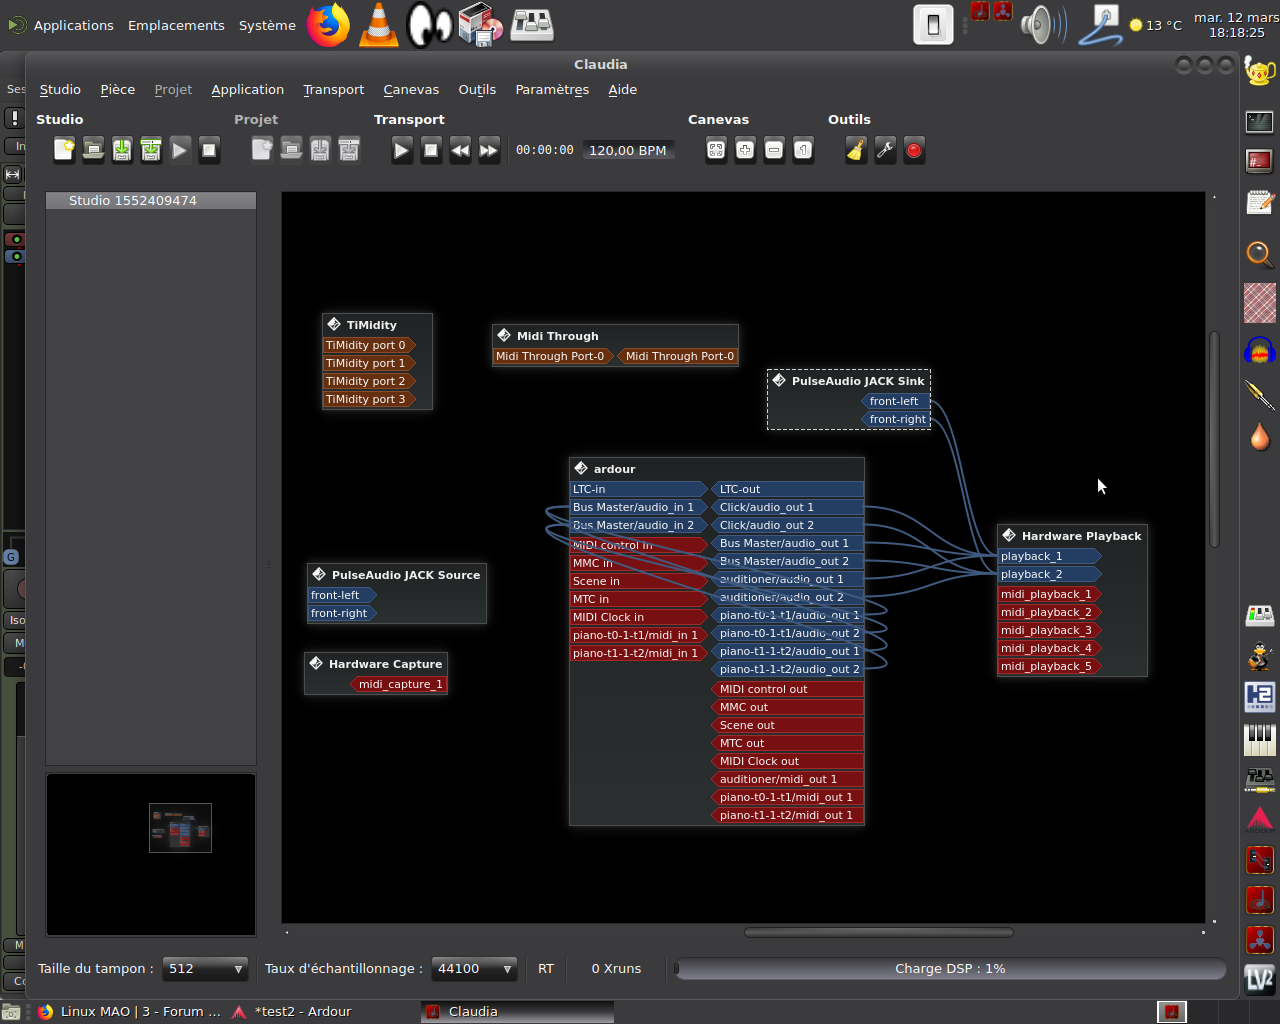Image resolution: width=1280 pixels, height=1024 pixels.
Task: Click the Save Studio icon
Action: (122, 150)
